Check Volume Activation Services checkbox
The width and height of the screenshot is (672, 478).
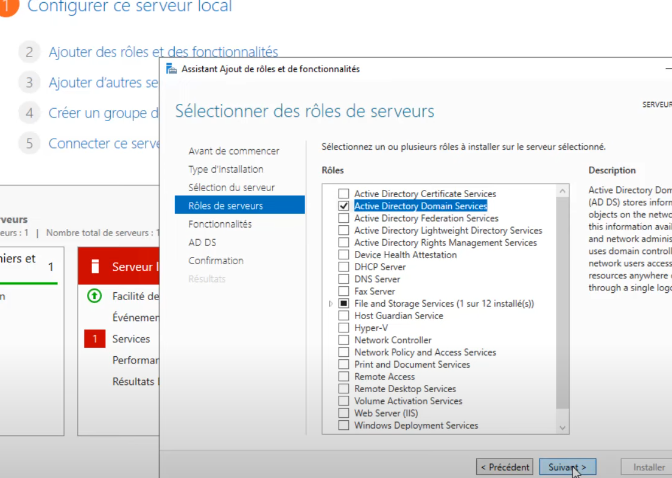343,401
